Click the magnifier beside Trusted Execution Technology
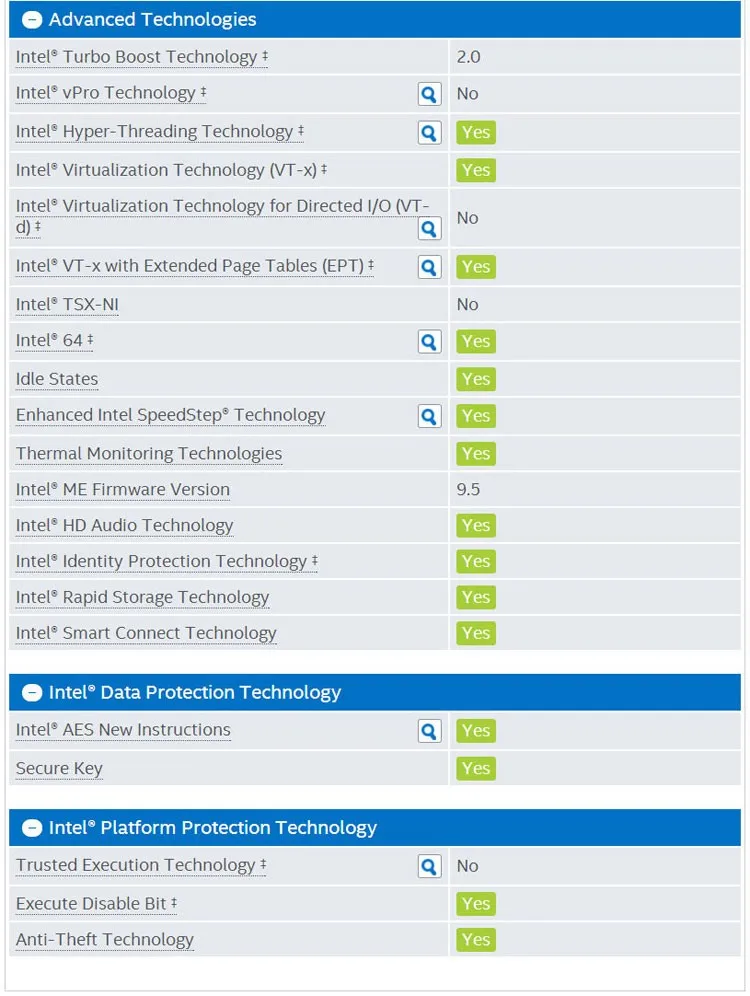The height and width of the screenshot is (996, 750). click(429, 866)
